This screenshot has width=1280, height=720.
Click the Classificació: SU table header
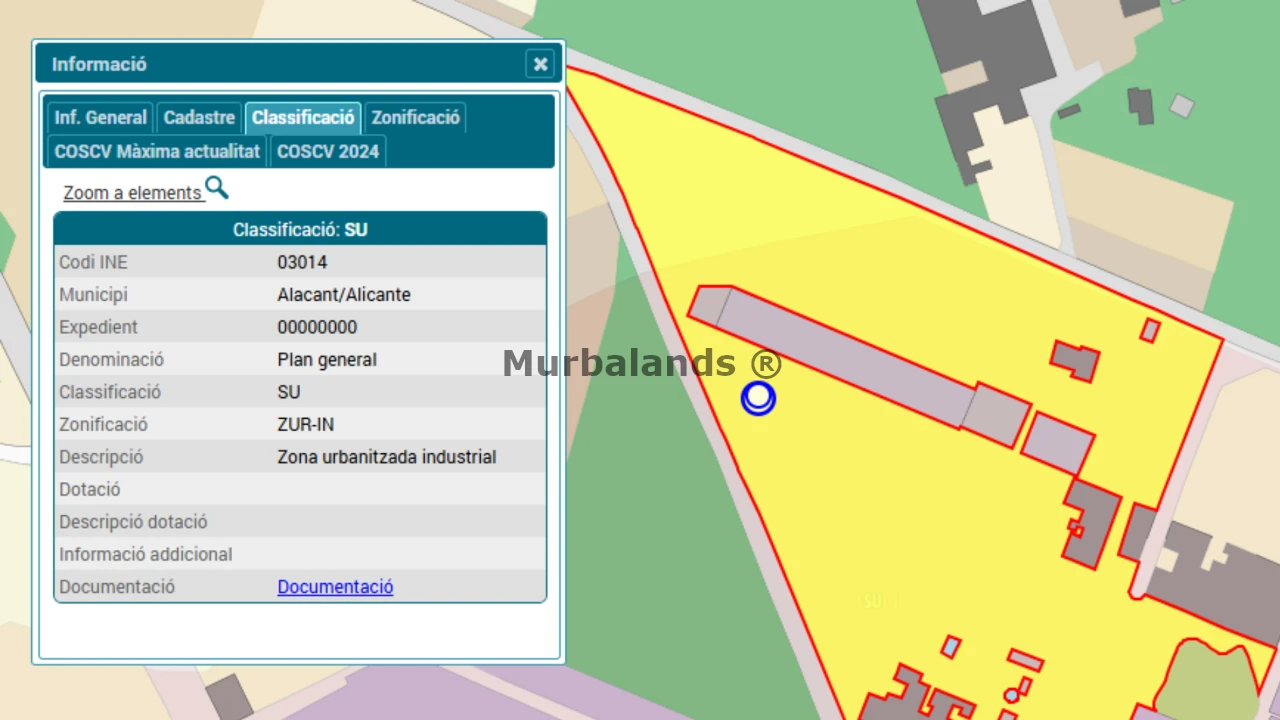click(x=300, y=230)
